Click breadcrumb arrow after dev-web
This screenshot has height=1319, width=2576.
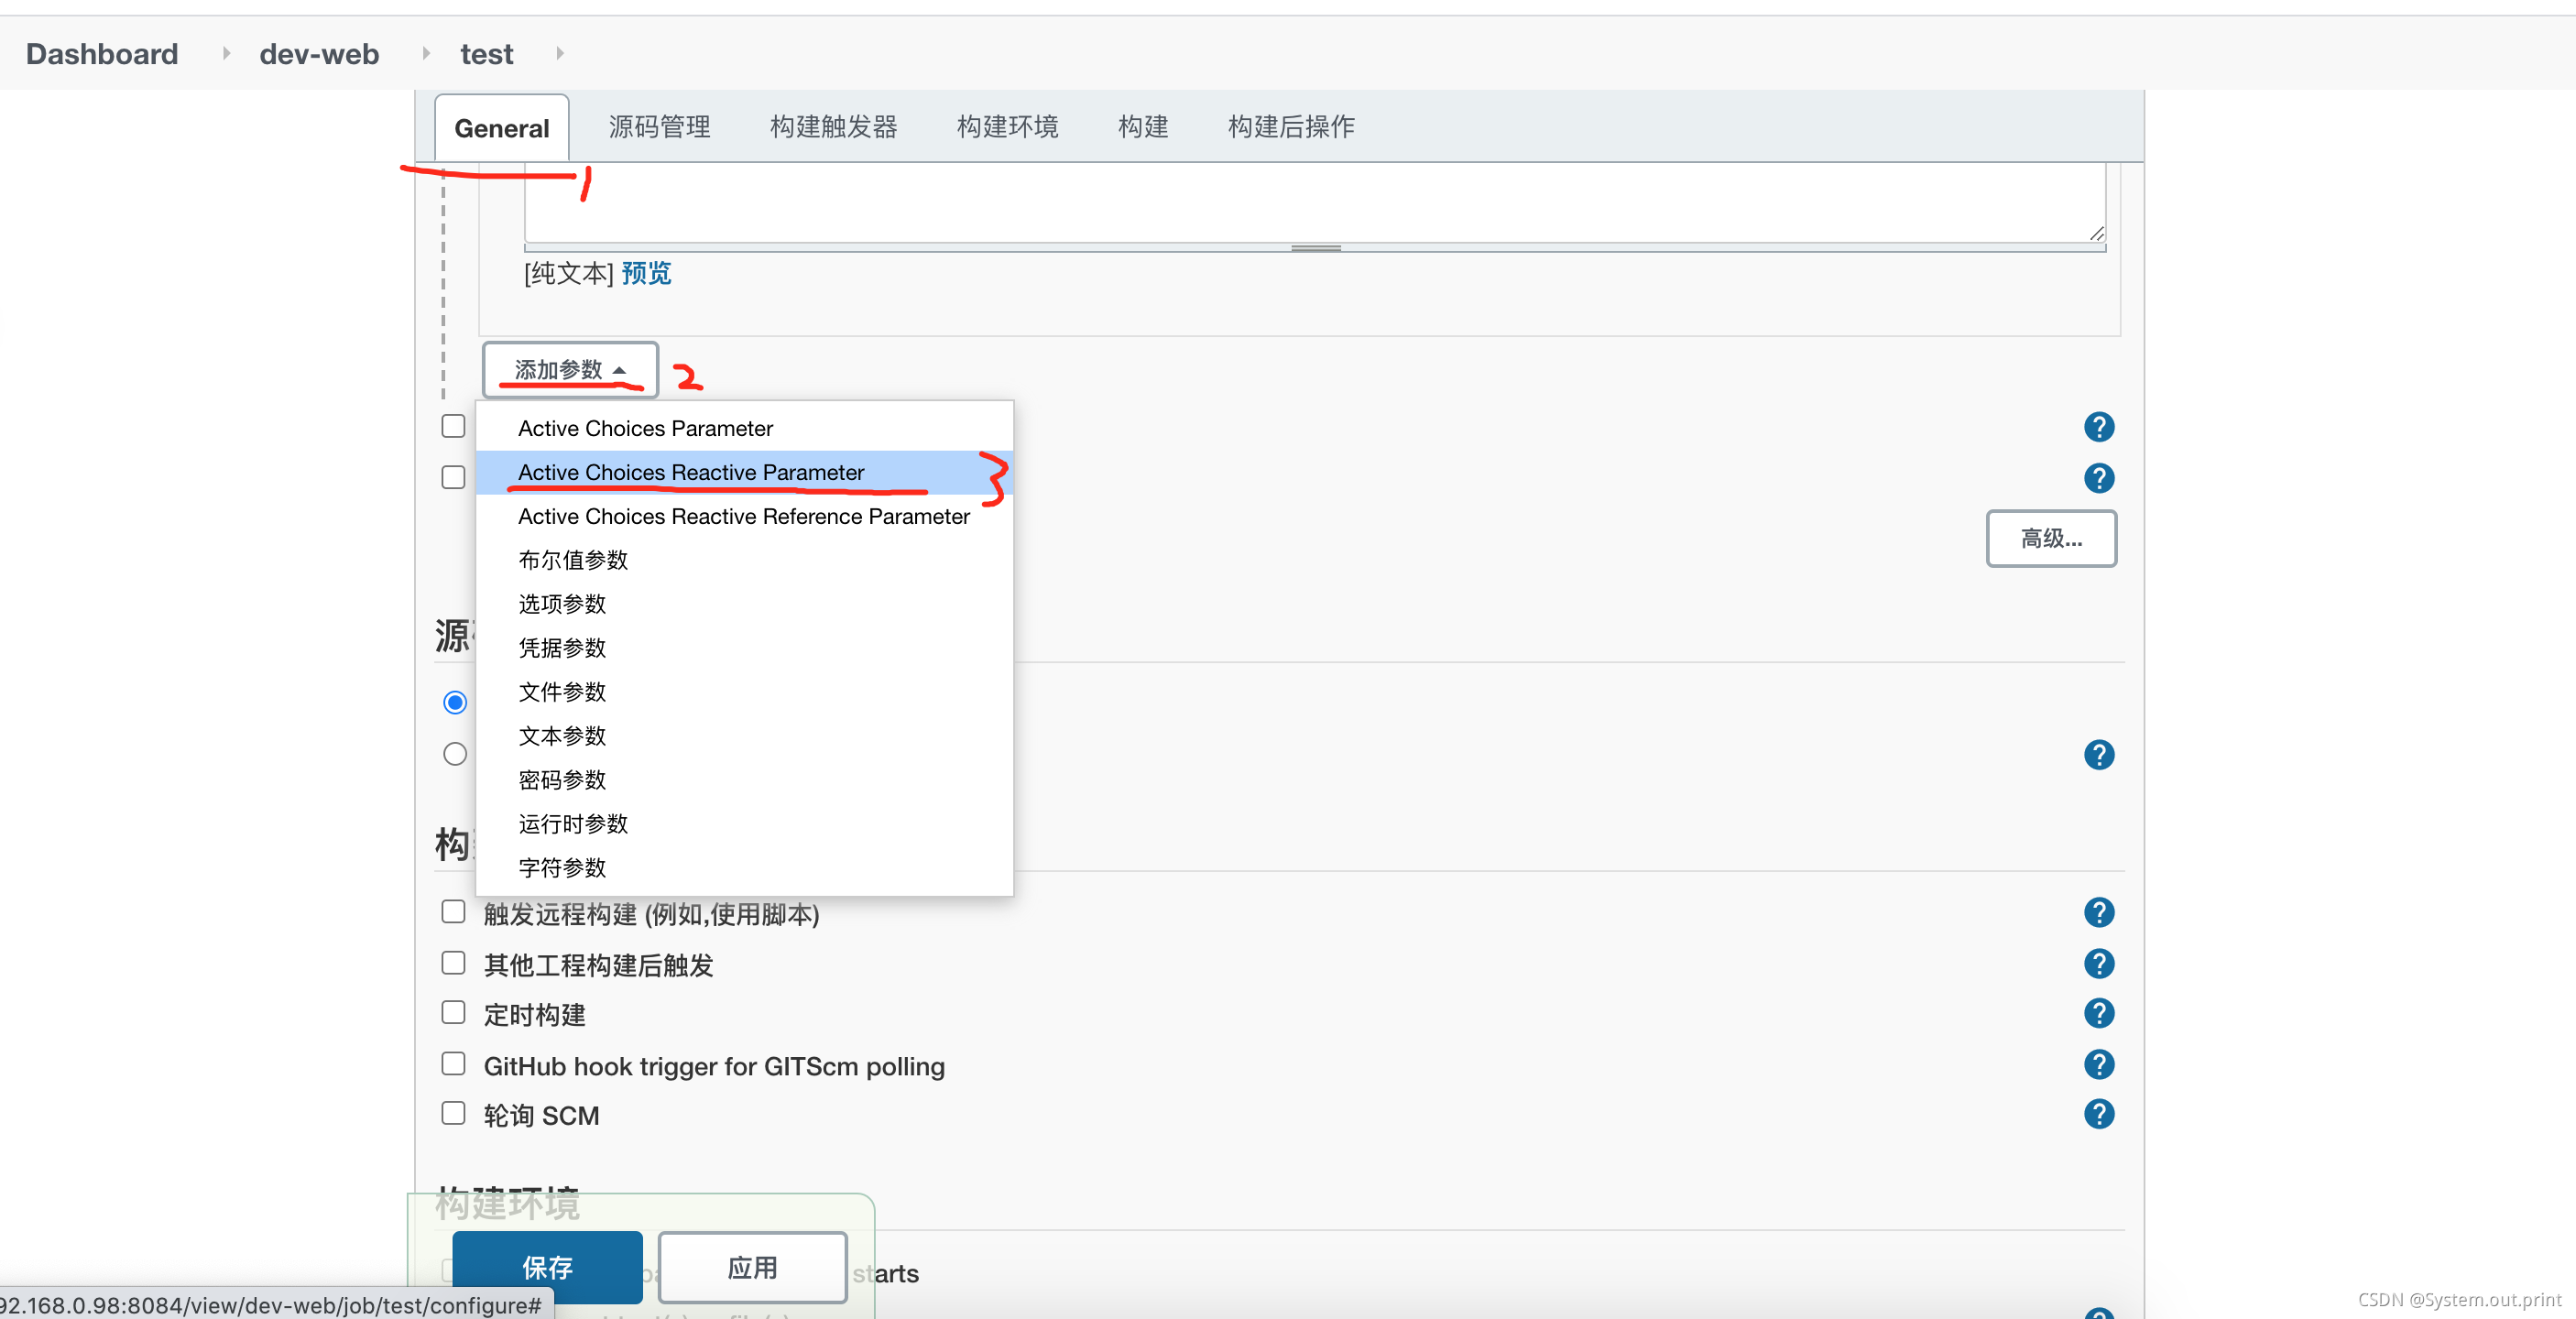(x=426, y=53)
